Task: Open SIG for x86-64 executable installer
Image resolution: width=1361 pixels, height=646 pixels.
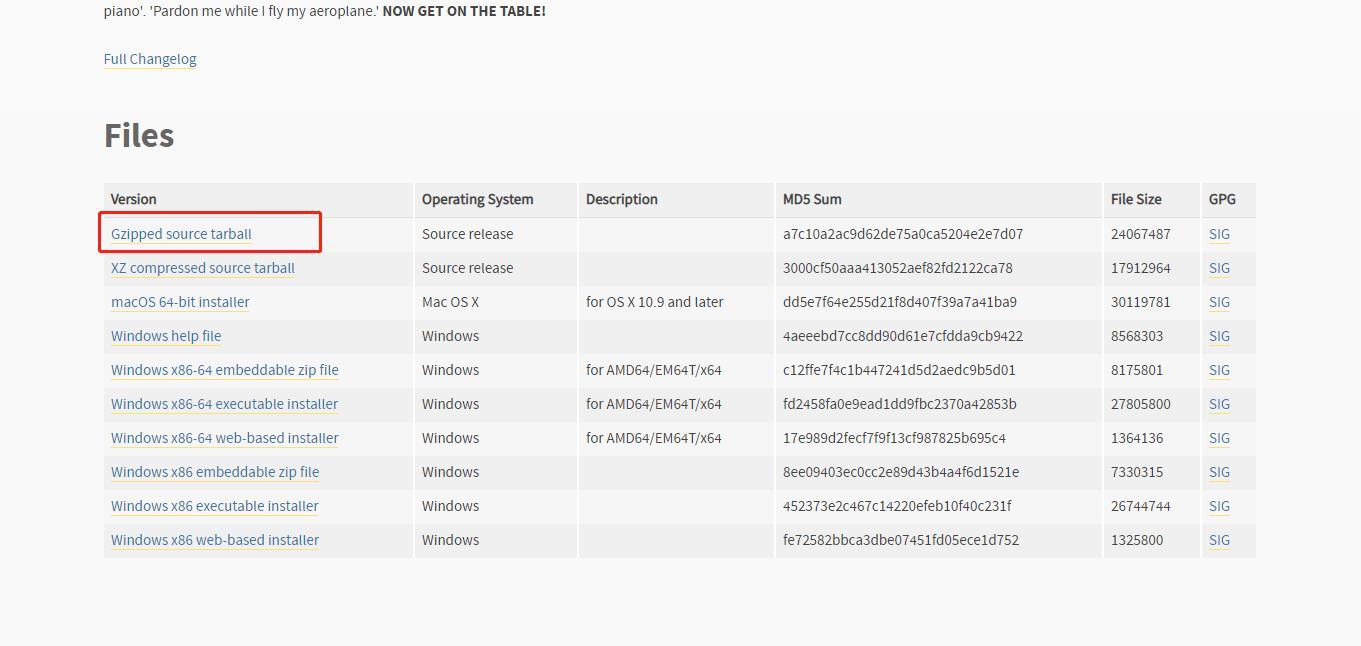Action: click(x=1219, y=404)
